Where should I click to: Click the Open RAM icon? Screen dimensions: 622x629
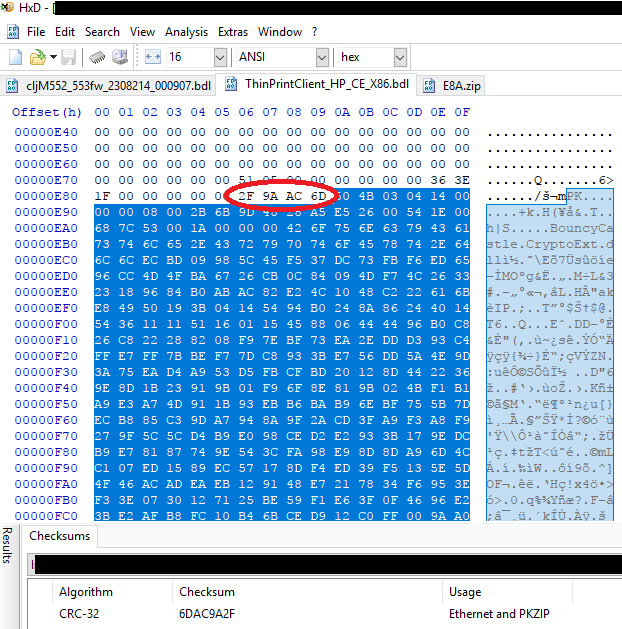97,58
